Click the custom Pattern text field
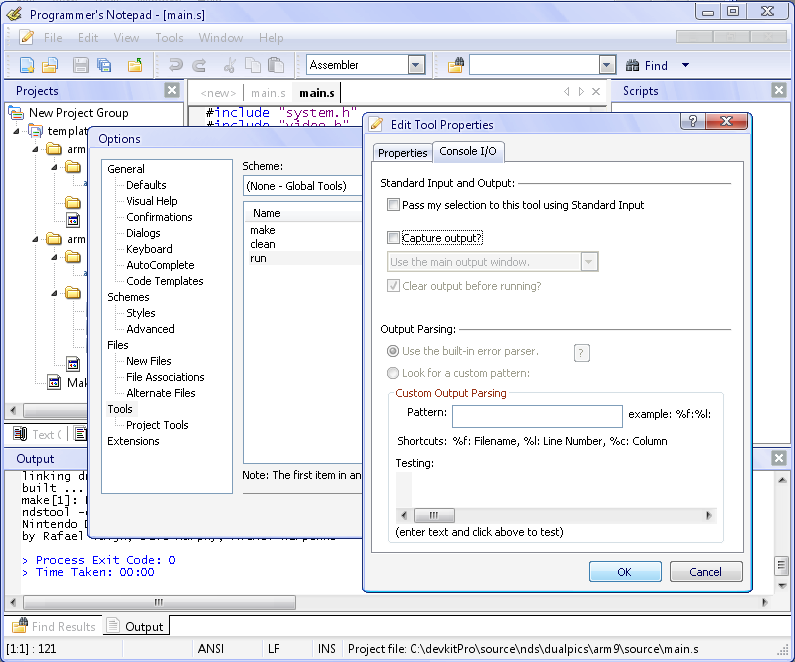This screenshot has height=662, width=795. click(537, 416)
